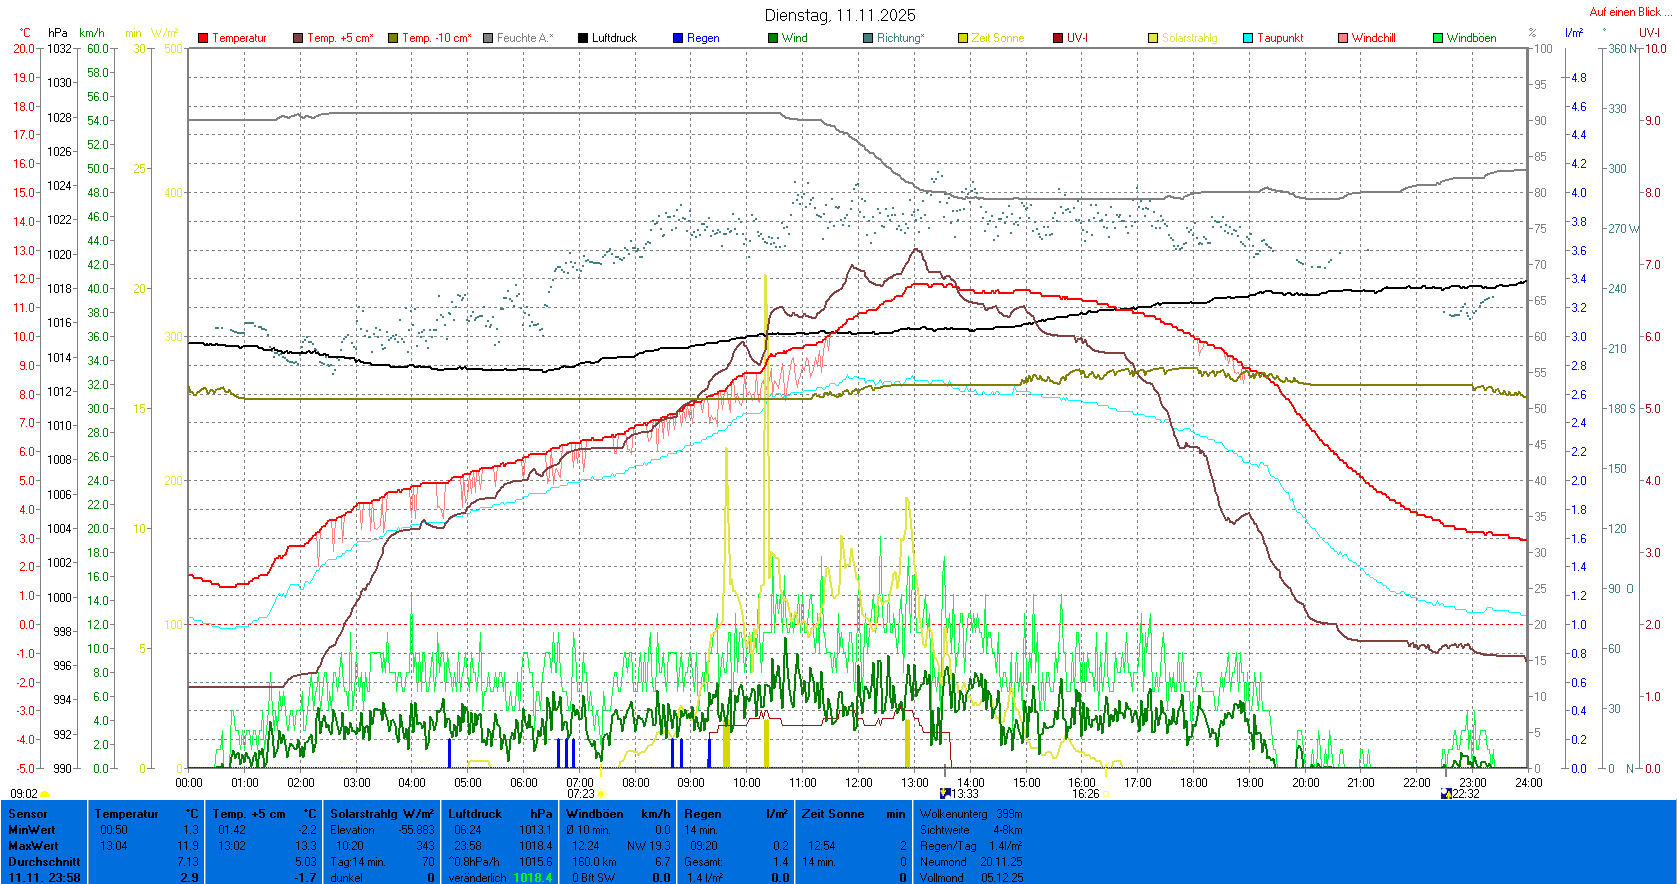This screenshot has height=884, width=1677.
Task: Click the Windchill legend icon
Action: tap(1343, 38)
